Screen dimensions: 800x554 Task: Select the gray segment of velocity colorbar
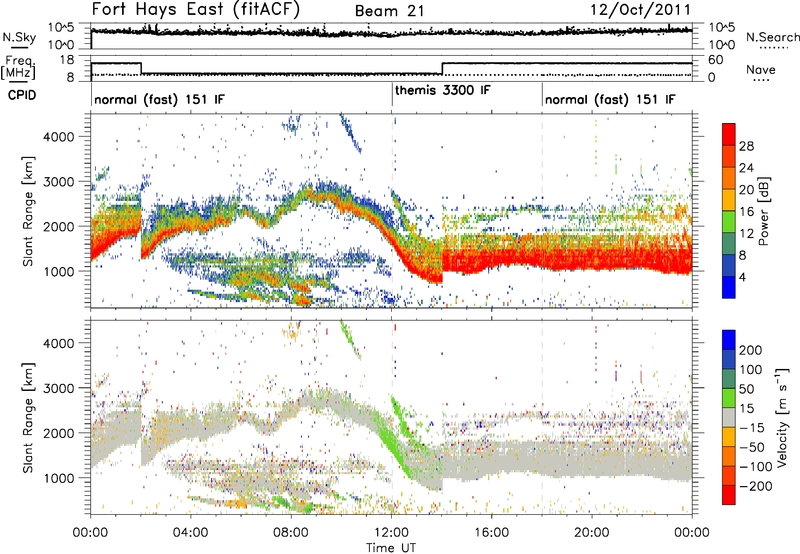pos(729,418)
